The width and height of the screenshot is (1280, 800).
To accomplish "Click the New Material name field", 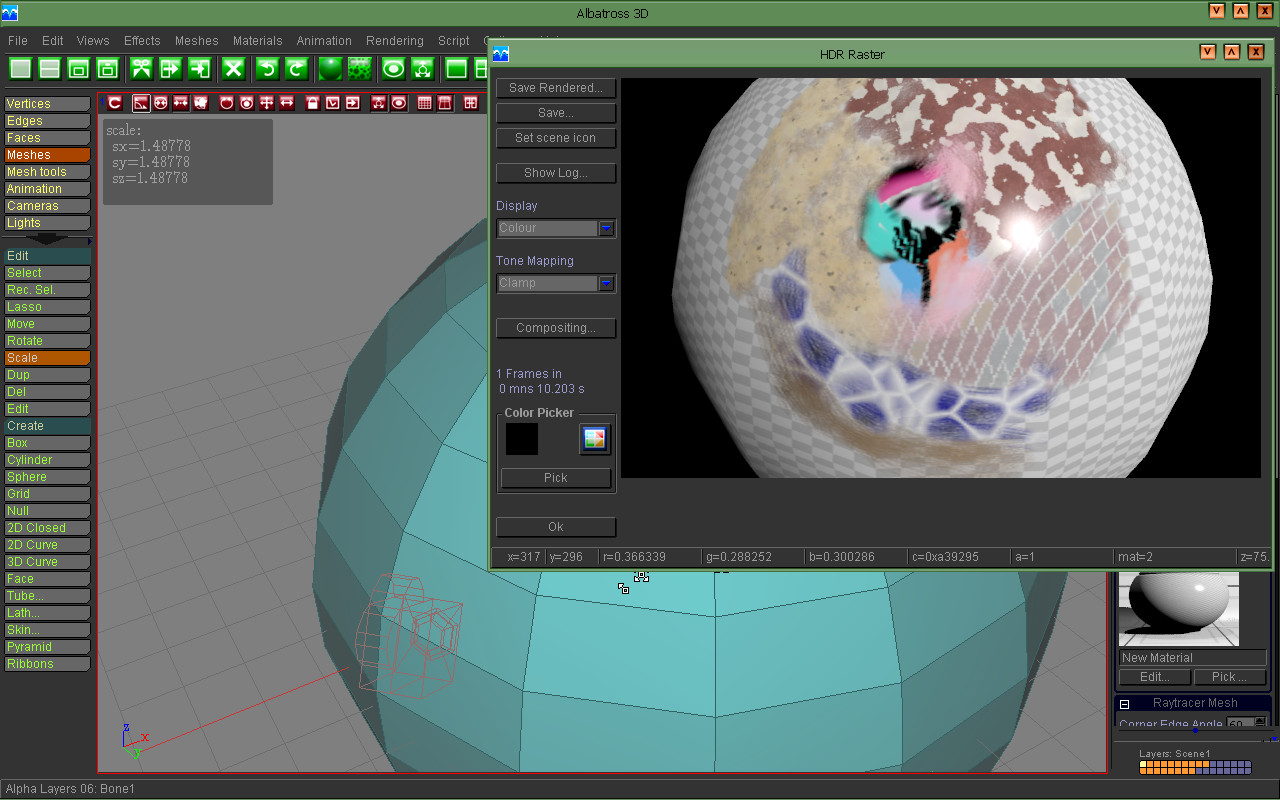I will [x=1193, y=658].
